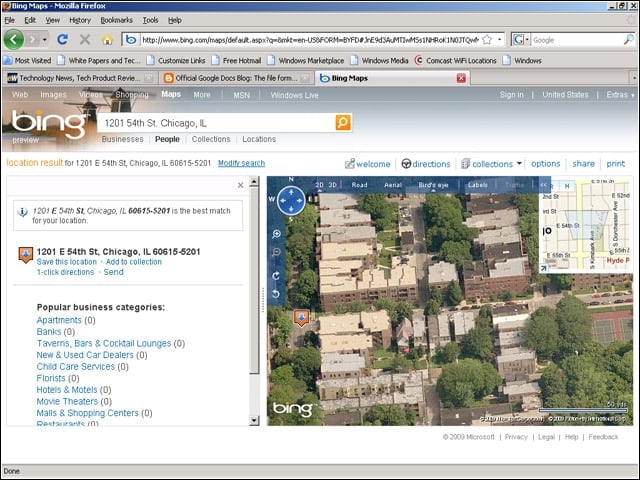Click the Modify search link
The image size is (640, 480).
[x=241, y=163]
